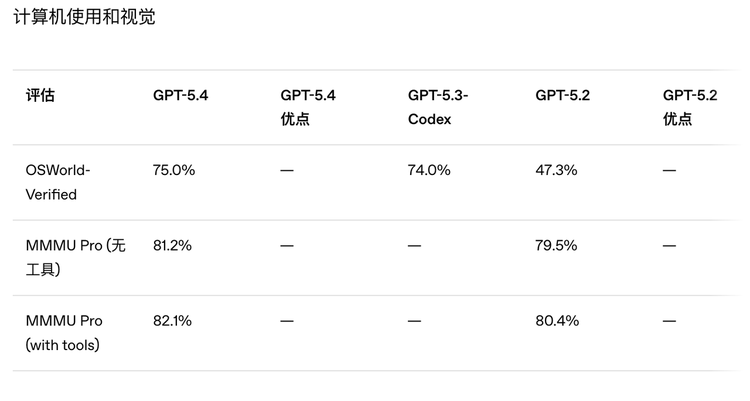Image resolution: width=750 pixels, height=401 pixels.
Task: Click GPT-5.2 优点 dash in MMMU Pro (with tools) row
Action: pyautogui.click(x=669, y=321)
